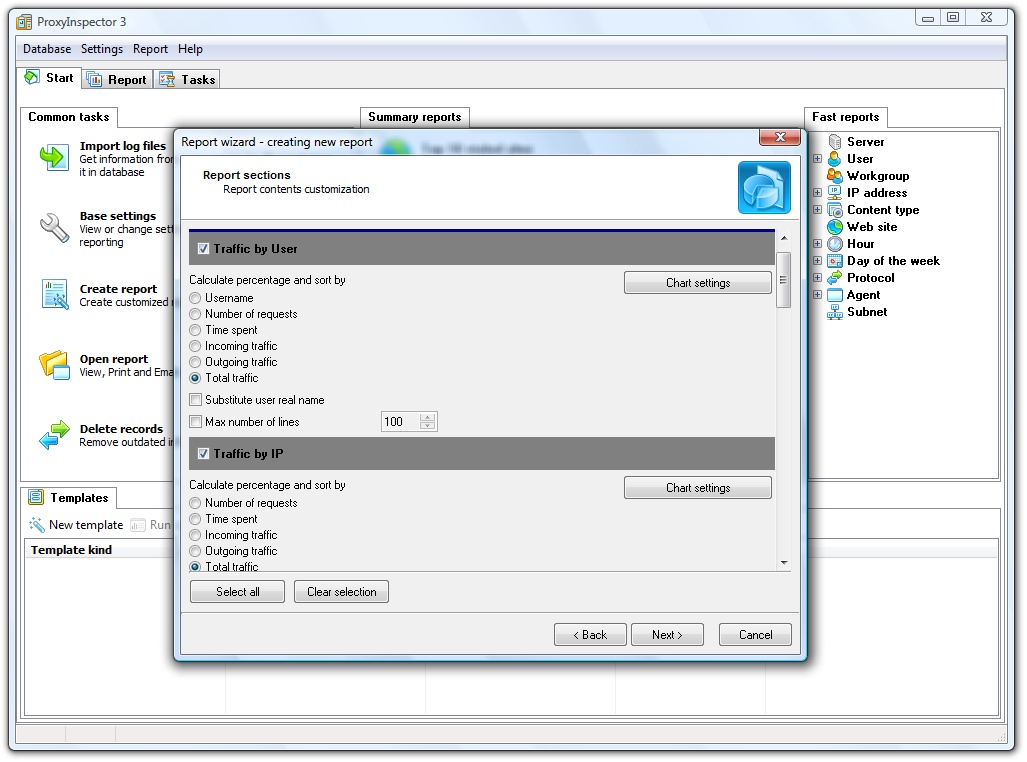Click the Base settings wrench icon
The image size is (1027, 762).
tap(54, 228)
